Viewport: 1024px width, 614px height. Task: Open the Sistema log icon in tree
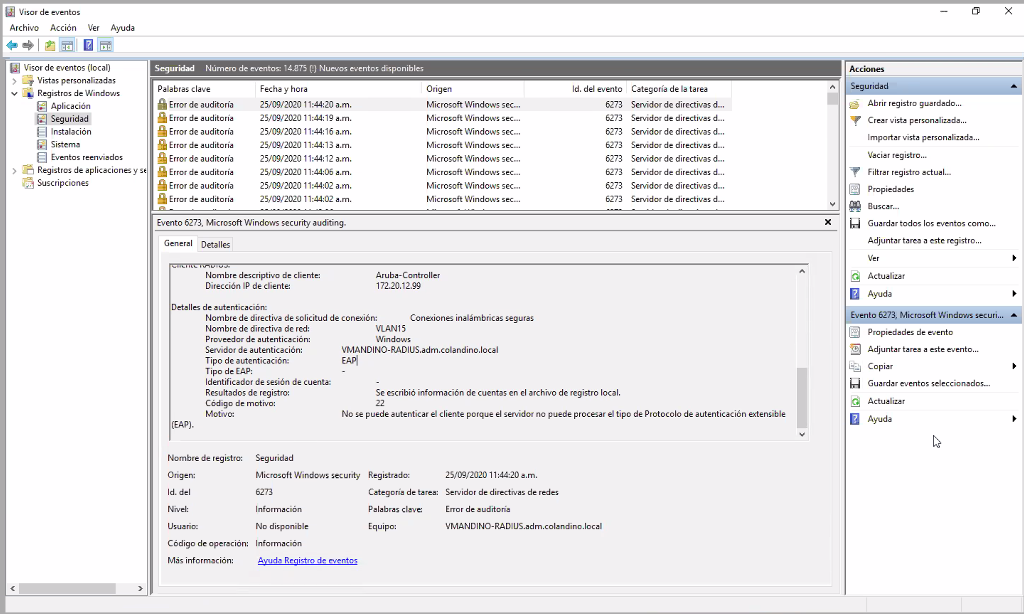point(42,144)
